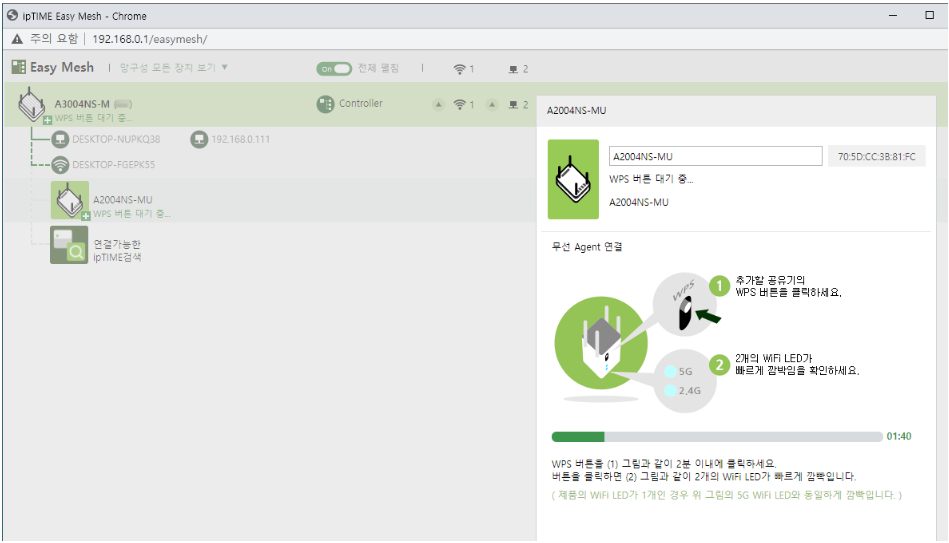Click the Easy Mesh logo icon
The image size is (949, 543).
point(19,67)
